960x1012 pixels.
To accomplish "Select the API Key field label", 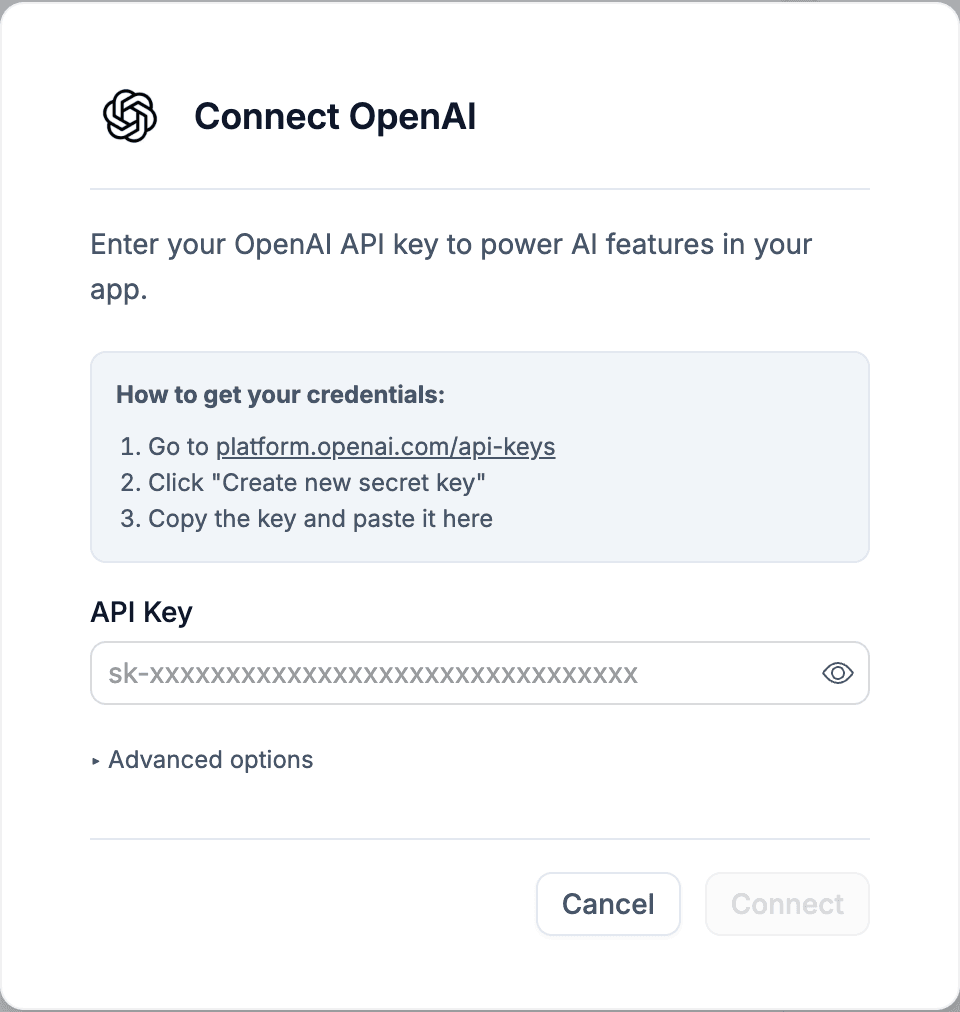I will (141, 612).
